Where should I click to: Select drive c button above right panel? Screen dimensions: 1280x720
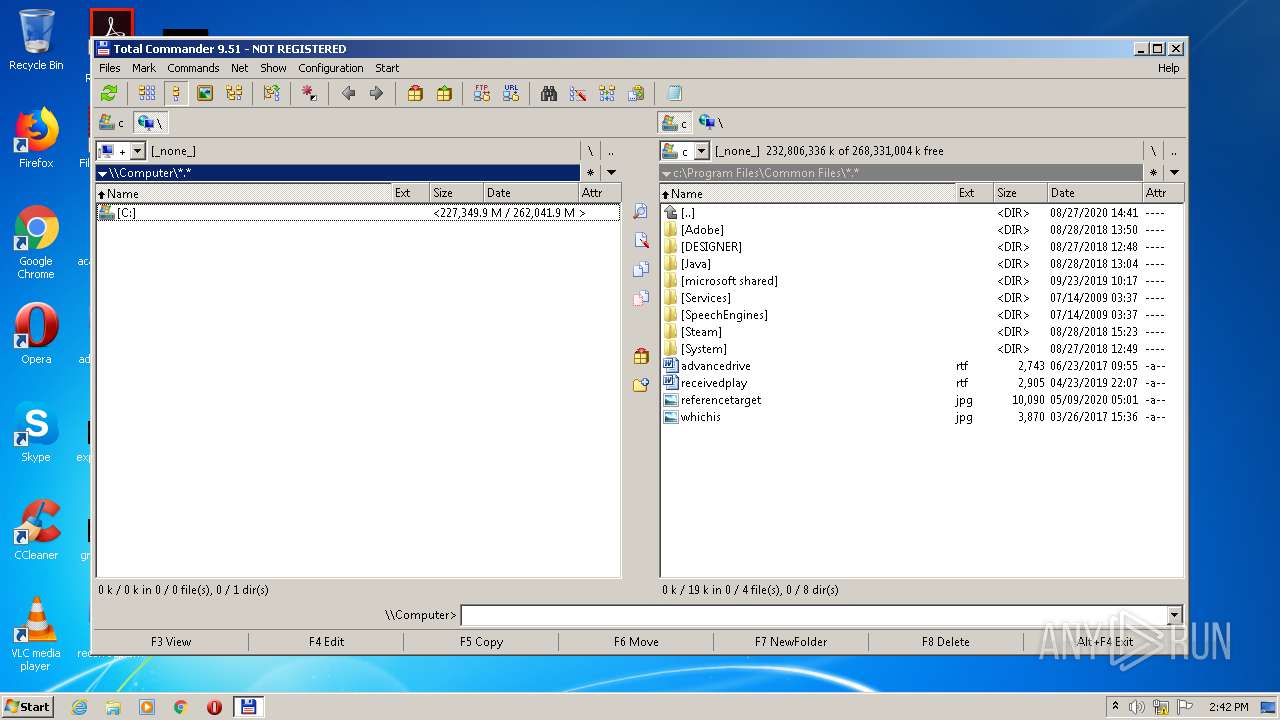674,123
